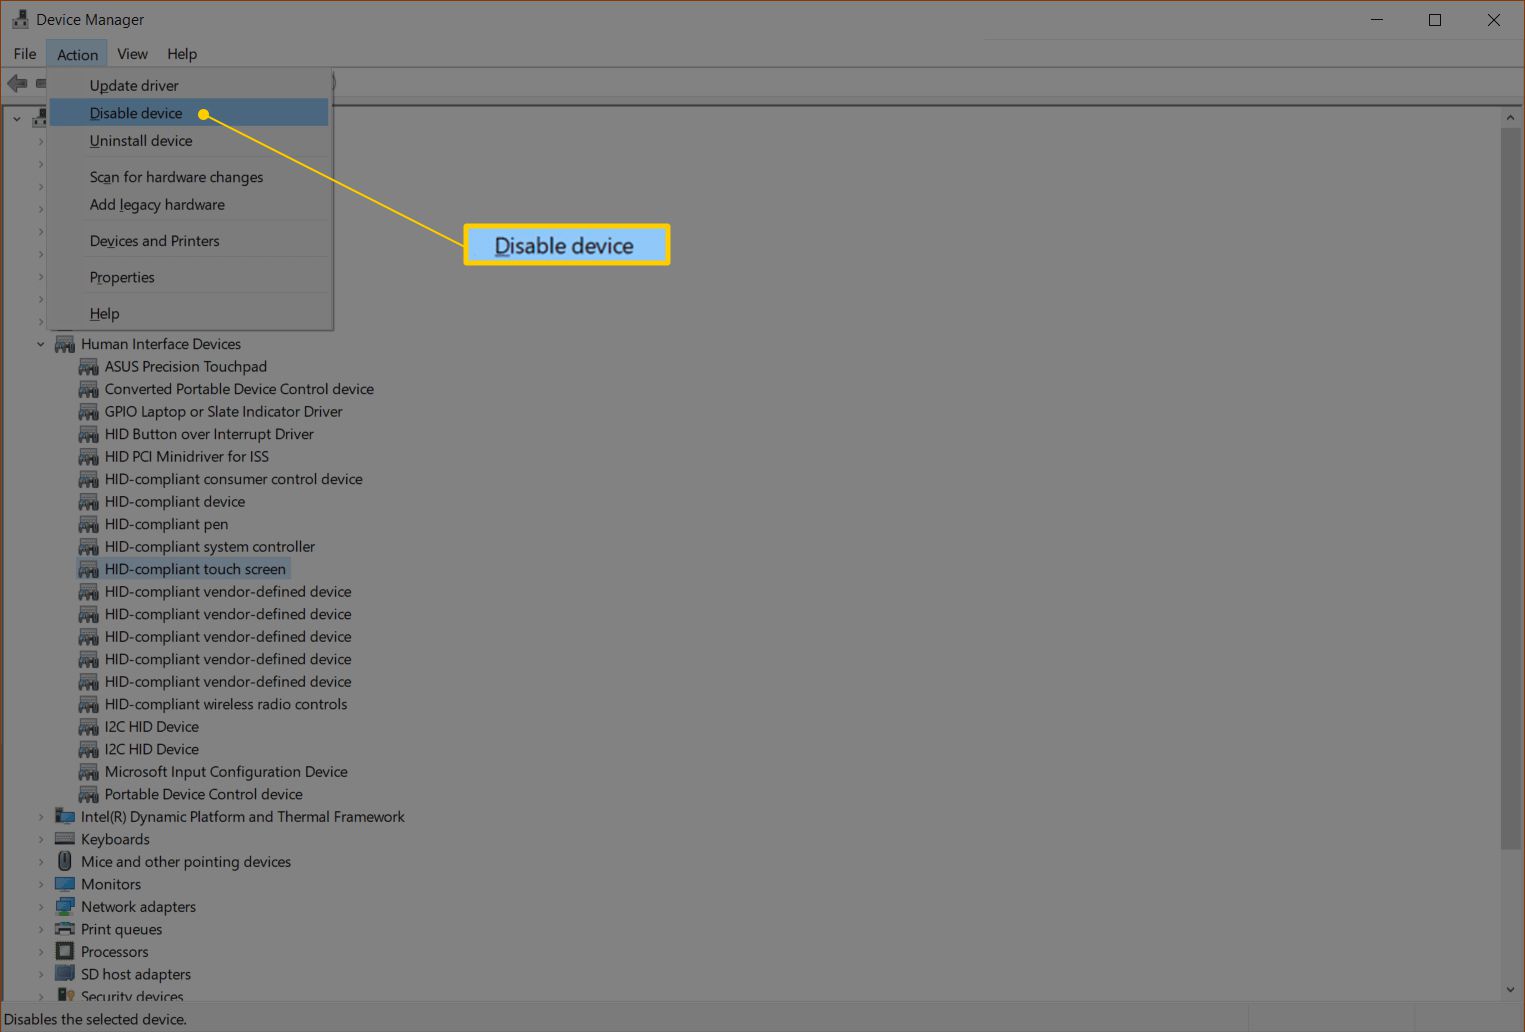Viewport: 1525px width, 1032px height.
Task: Click the Device Manager title bar icon
Action: tap(20, 19)
